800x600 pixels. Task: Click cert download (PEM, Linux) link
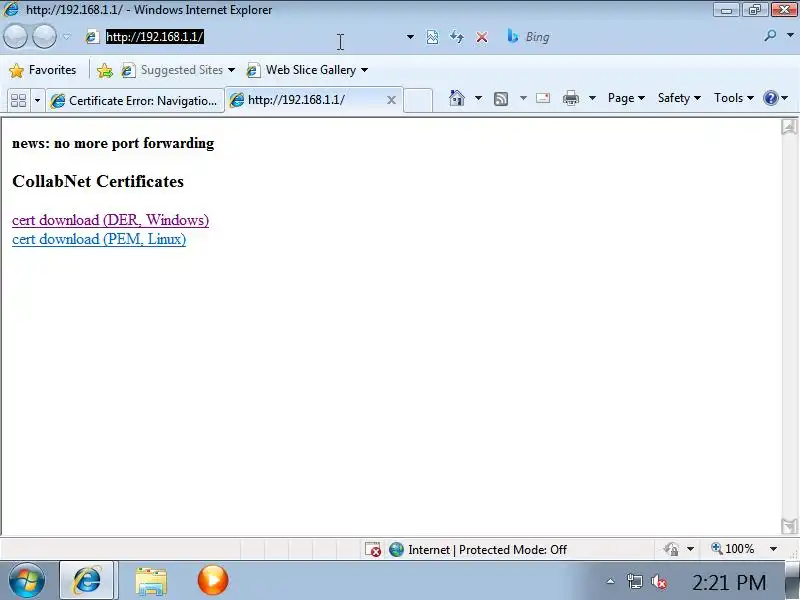[x=99, y=239]
